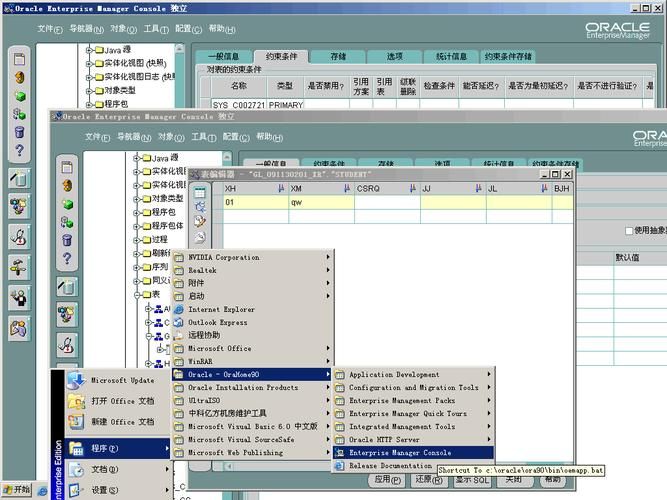667x500 pixels.
Task: Click the help question mark icon in back window sidebar
Action: (x=19, y=150)
